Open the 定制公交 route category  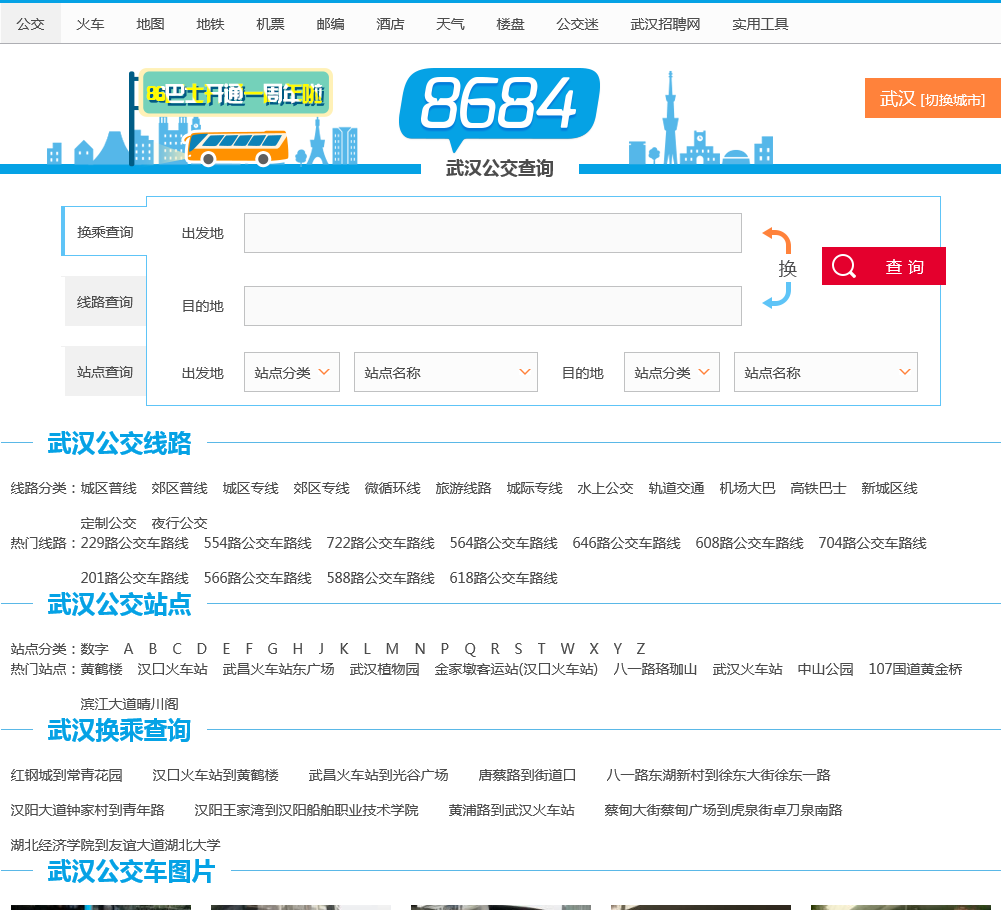tap(109, 524)
